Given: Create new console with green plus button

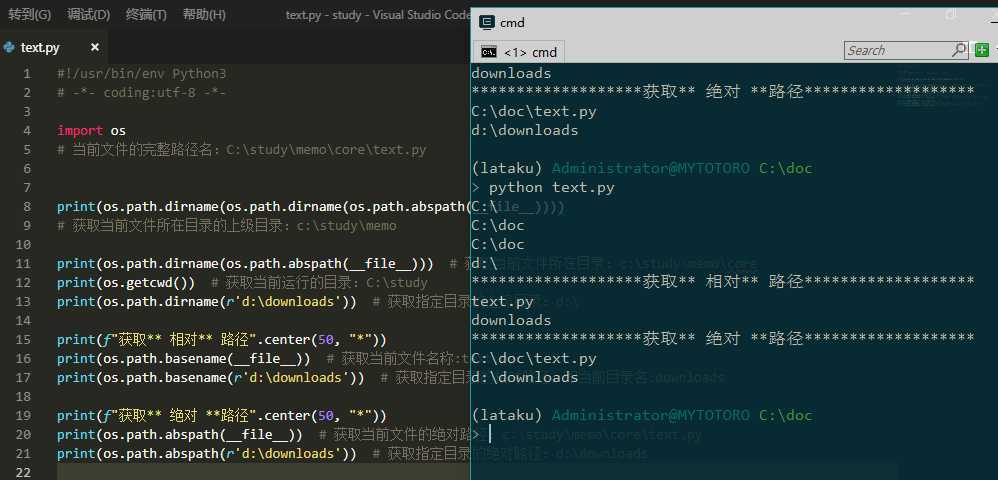Looking at the screenshot, I should pos(981,50).
